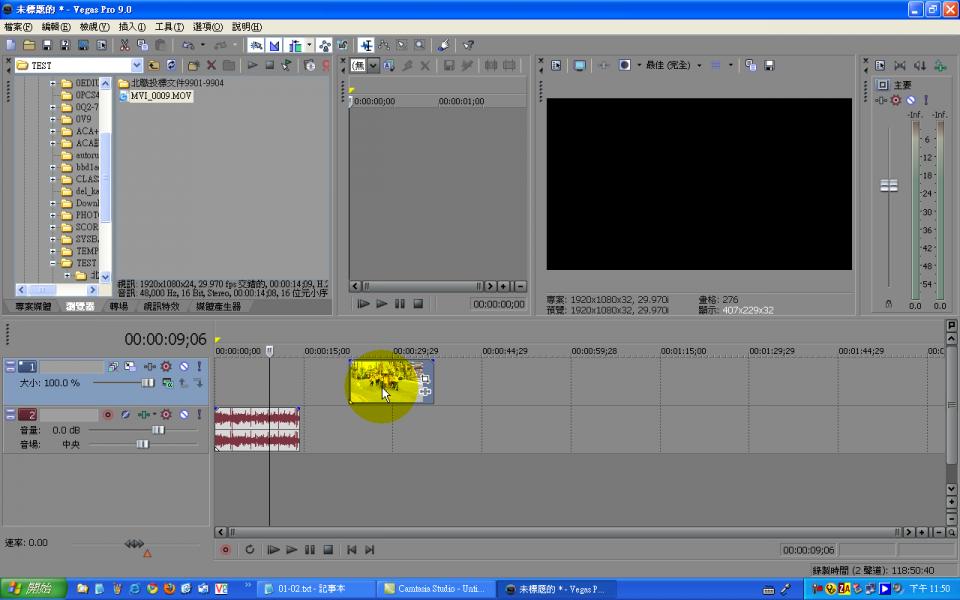Click the Open folder icon in main toolbar
Image resolution: width=960 pixels, height=600 pixels.
click(x=29, y=45)
